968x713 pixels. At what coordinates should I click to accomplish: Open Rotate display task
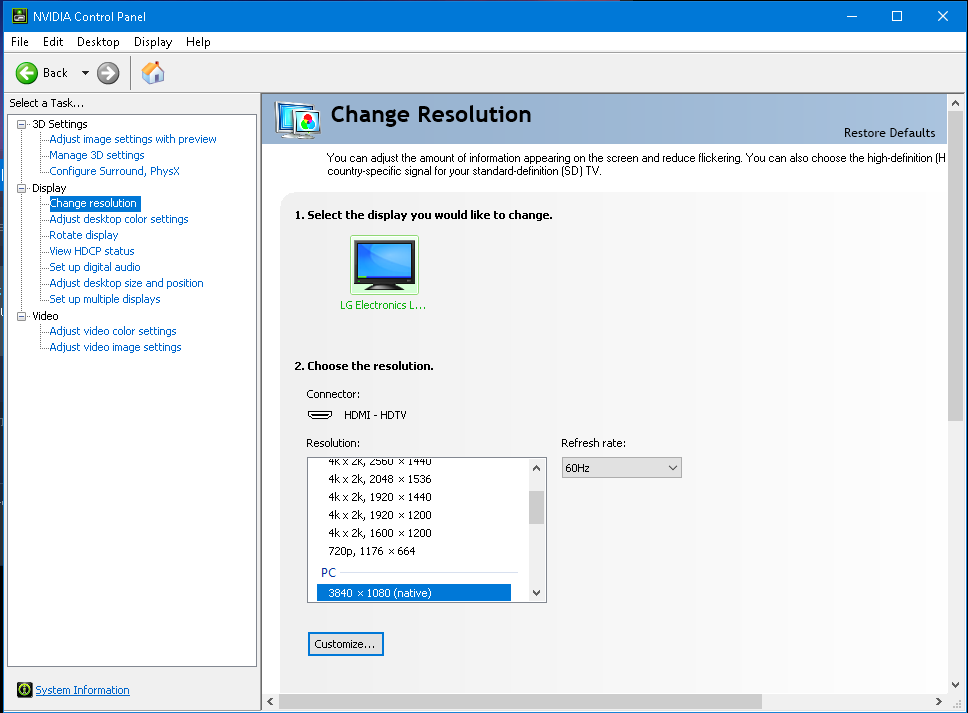pos(83,236)
